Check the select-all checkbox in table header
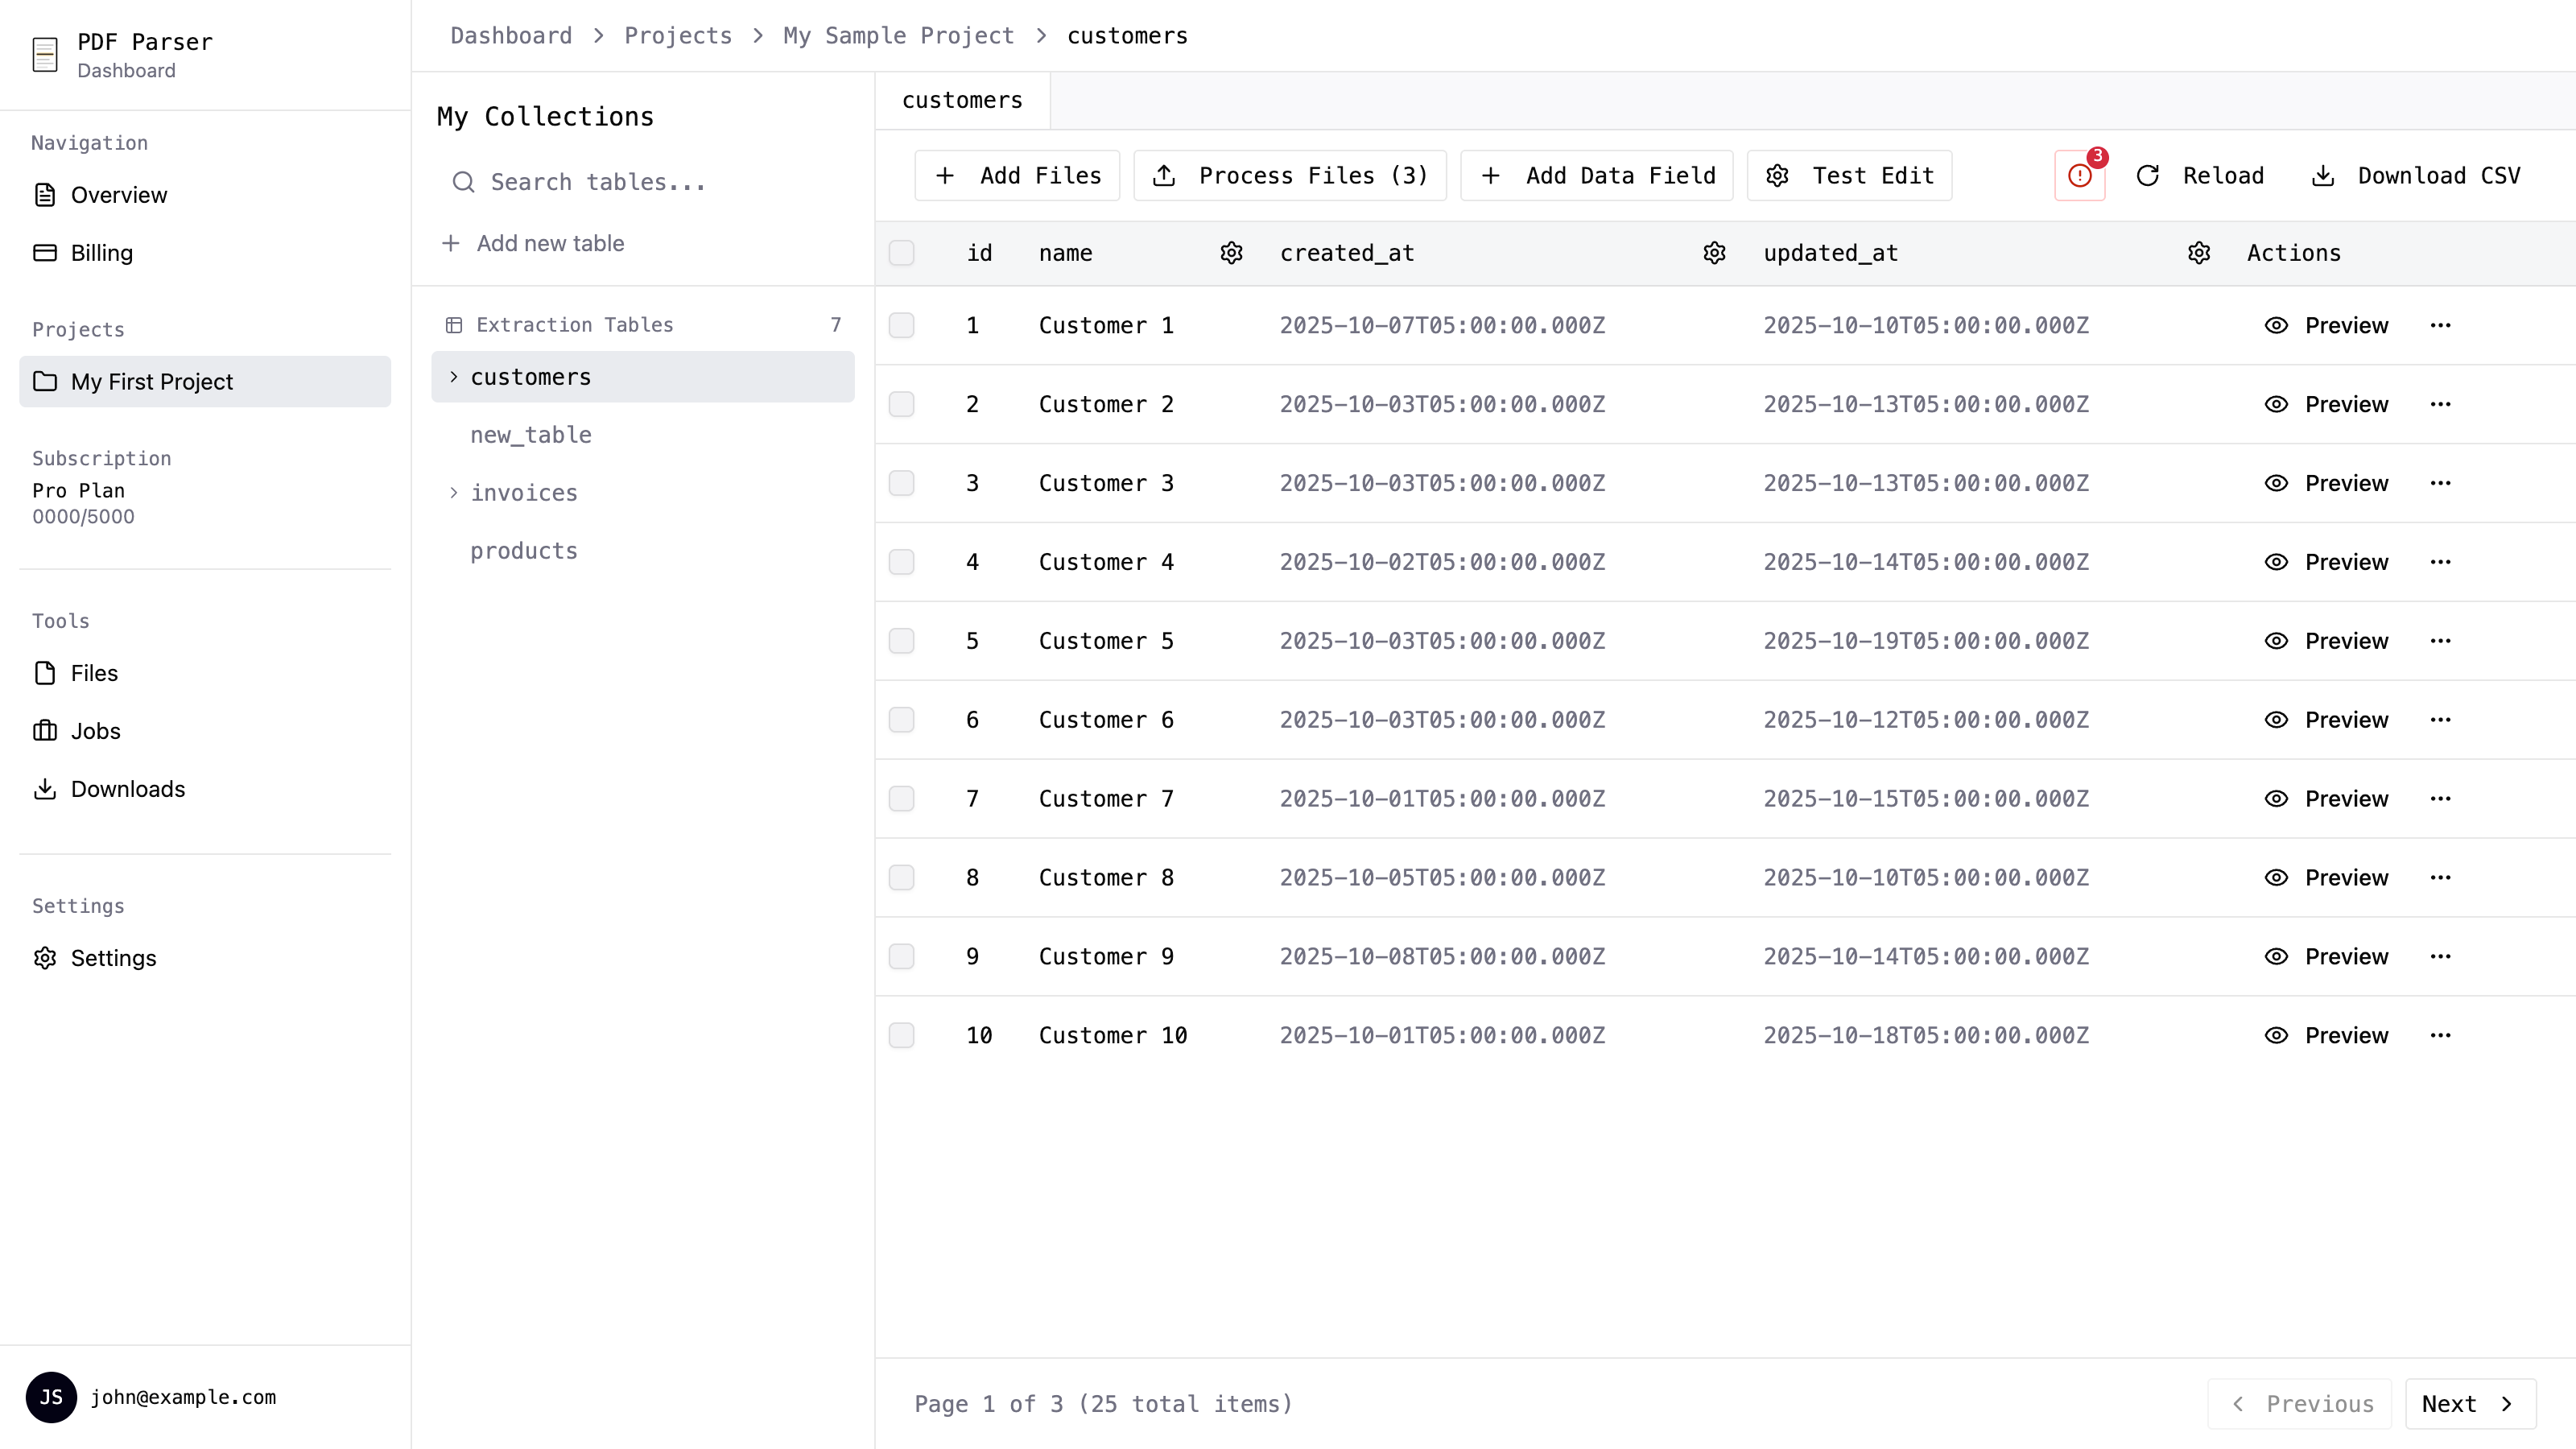2576x1449 pixels. [902, 253]
